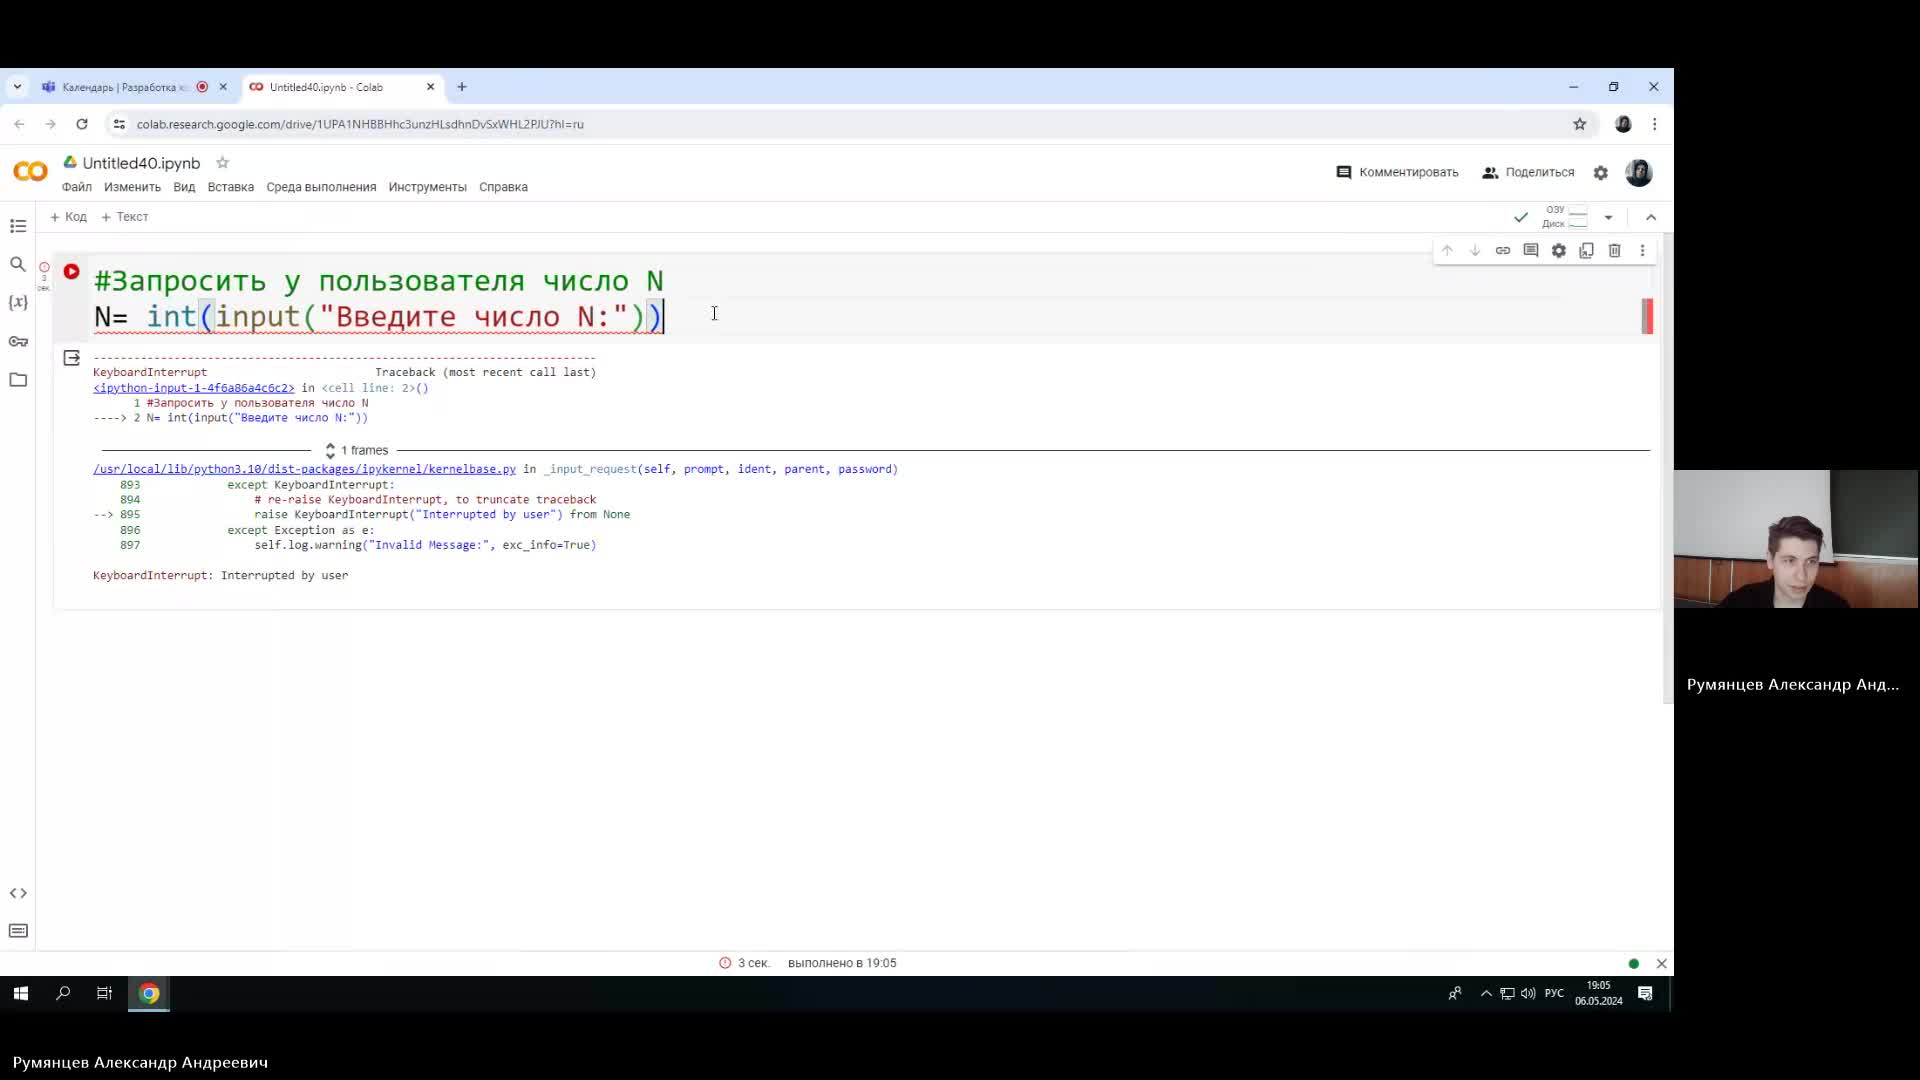Close the bottom status bar with X
The image size is (1920, 1080).
click(1662, 964)
